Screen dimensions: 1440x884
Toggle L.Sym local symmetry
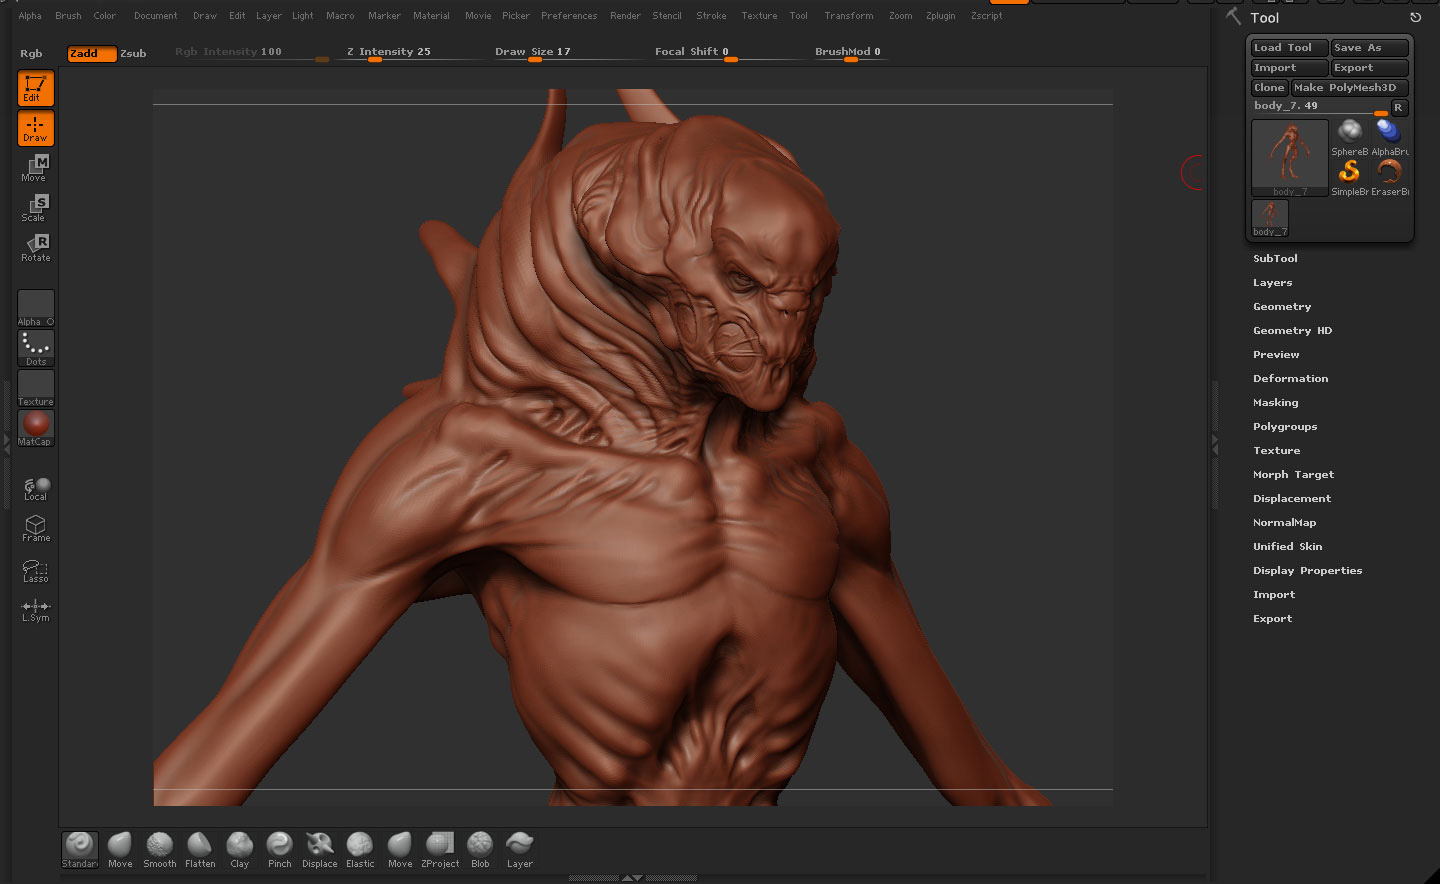35,609
